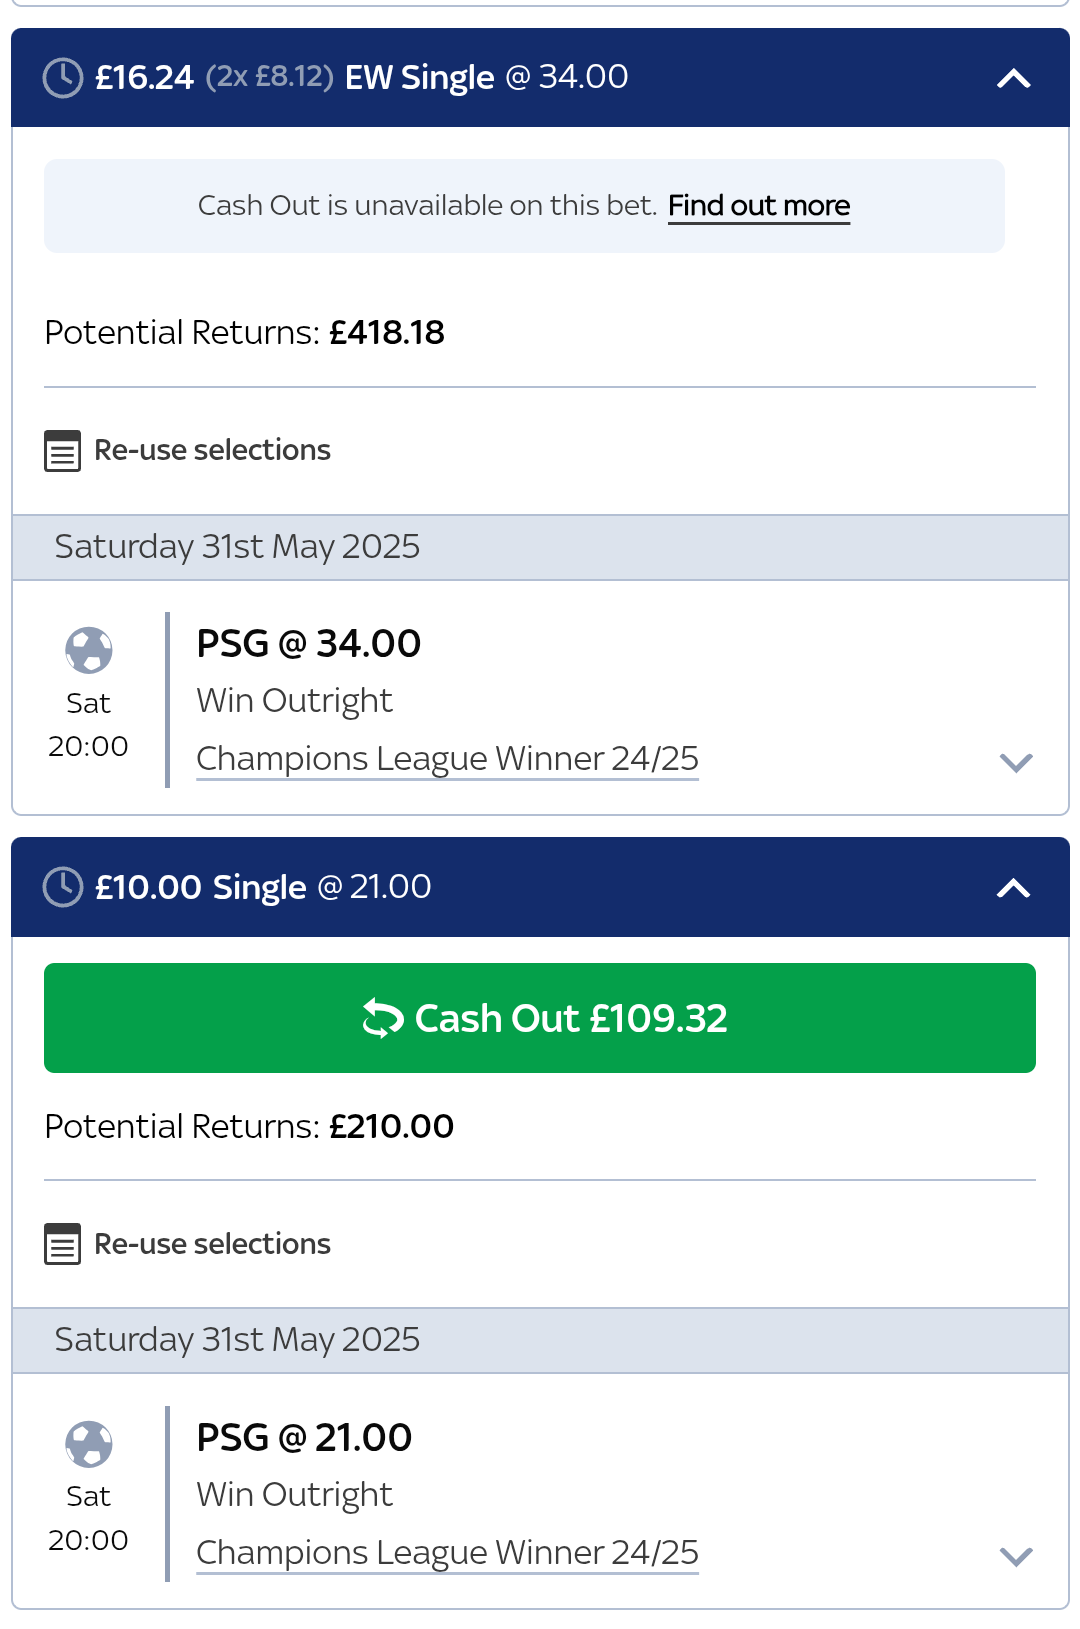Expand PSG @ 34.00 selection details
The width and height of the screenshot is (1080, 1629).
1016,763
